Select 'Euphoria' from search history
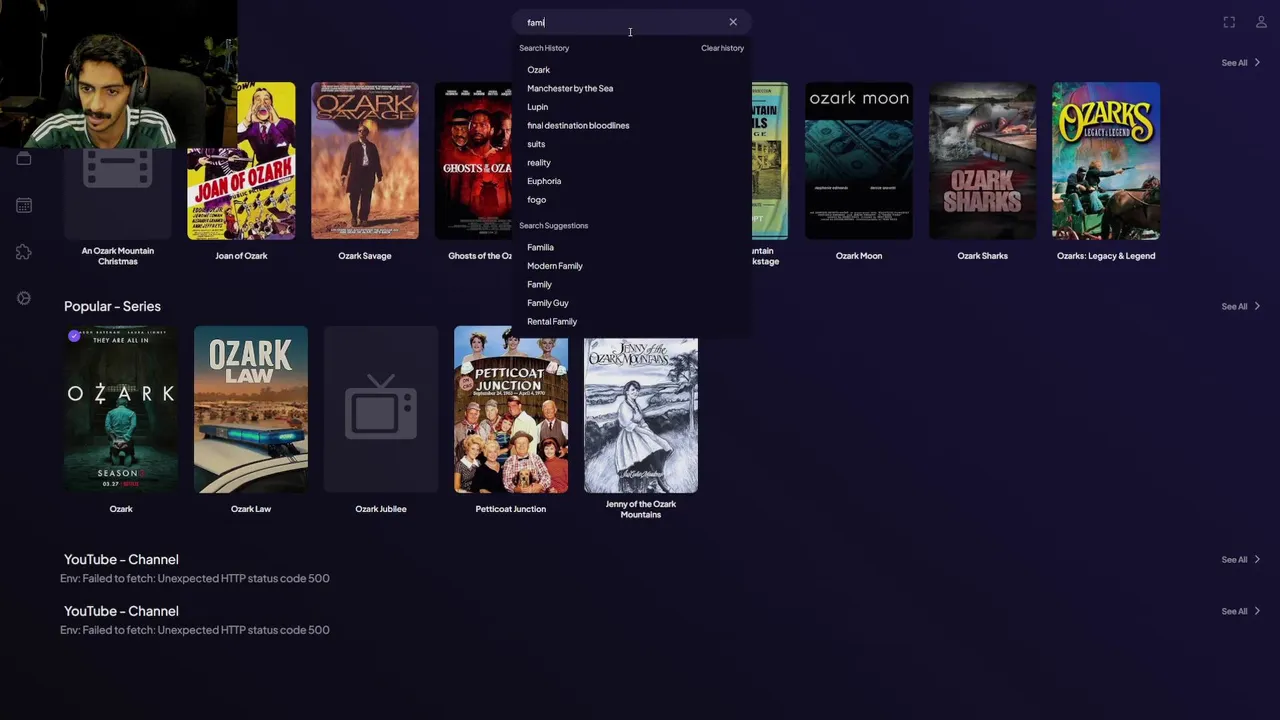1280x720 pixels. [544, 181]
